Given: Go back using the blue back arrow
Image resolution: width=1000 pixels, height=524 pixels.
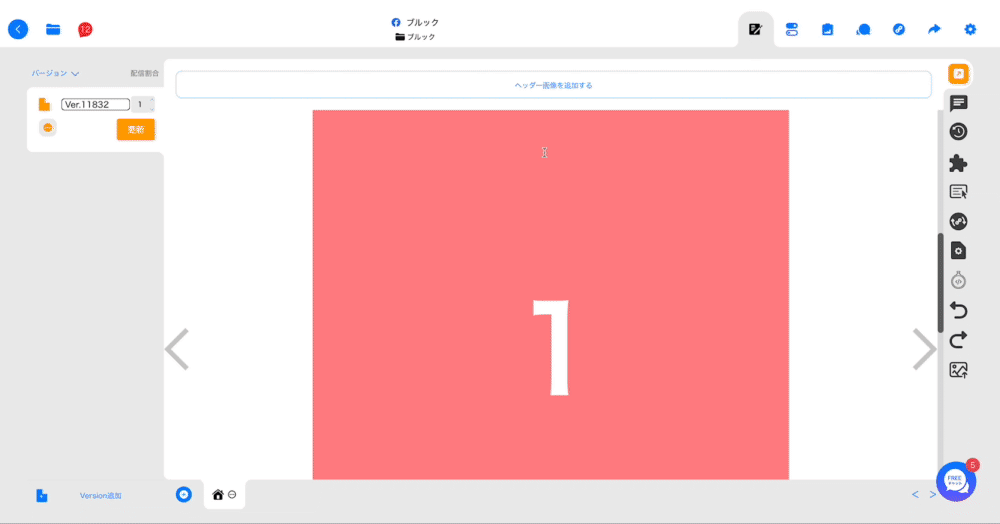Looking at the screenshot, I should (18, 29).
